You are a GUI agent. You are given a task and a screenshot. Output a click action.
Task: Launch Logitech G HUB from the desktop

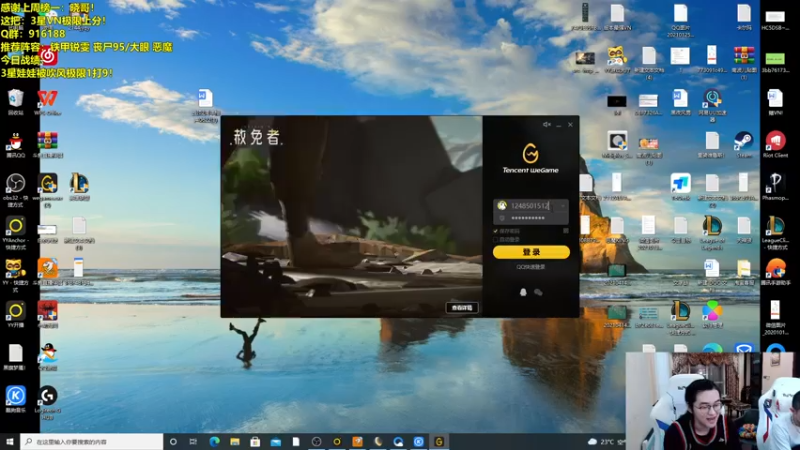[x=47, y=403]
